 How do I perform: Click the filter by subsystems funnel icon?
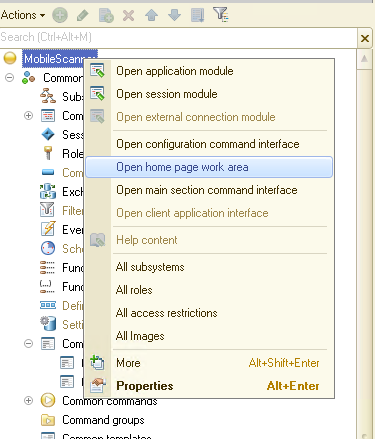pos(221,15)
